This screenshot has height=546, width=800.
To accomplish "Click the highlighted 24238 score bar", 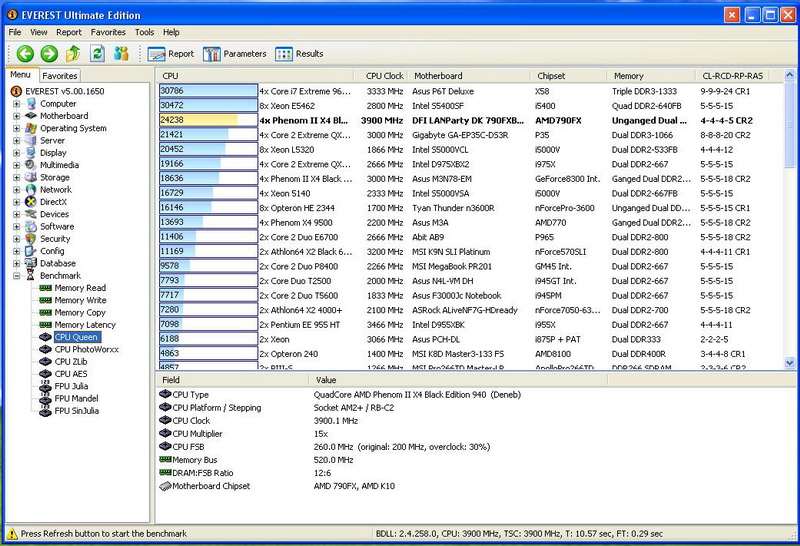I will [x=208, y=120].
